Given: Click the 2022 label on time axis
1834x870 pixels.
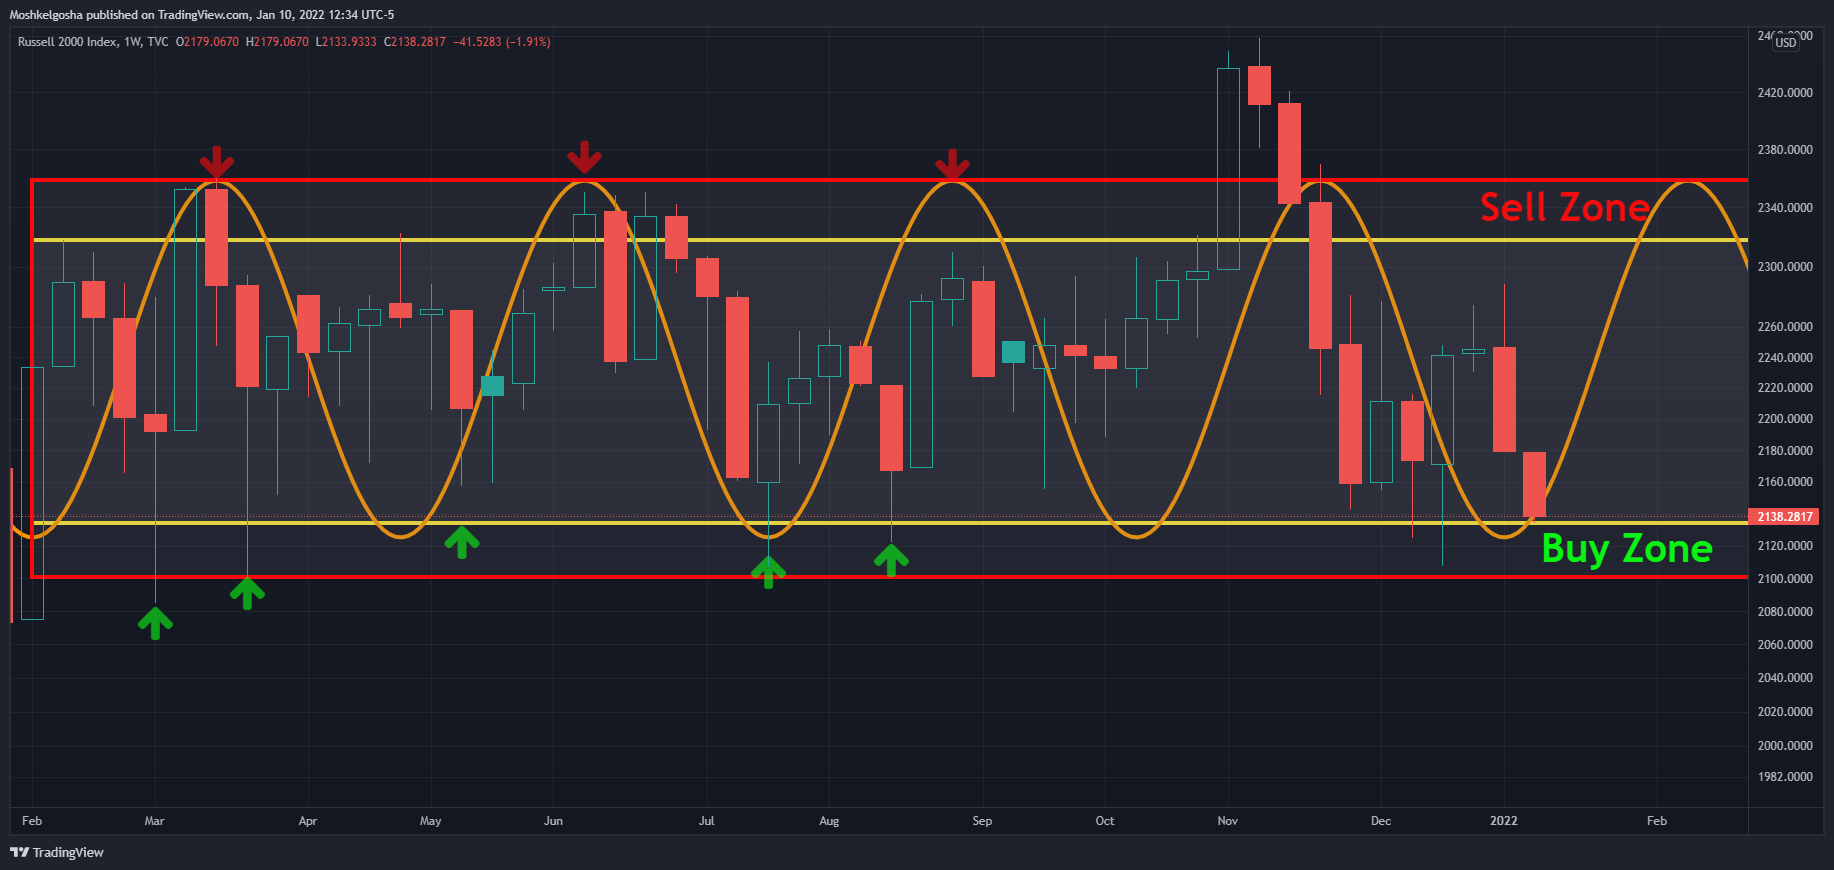Looking at the screenshot, I should coord(1504,821).
